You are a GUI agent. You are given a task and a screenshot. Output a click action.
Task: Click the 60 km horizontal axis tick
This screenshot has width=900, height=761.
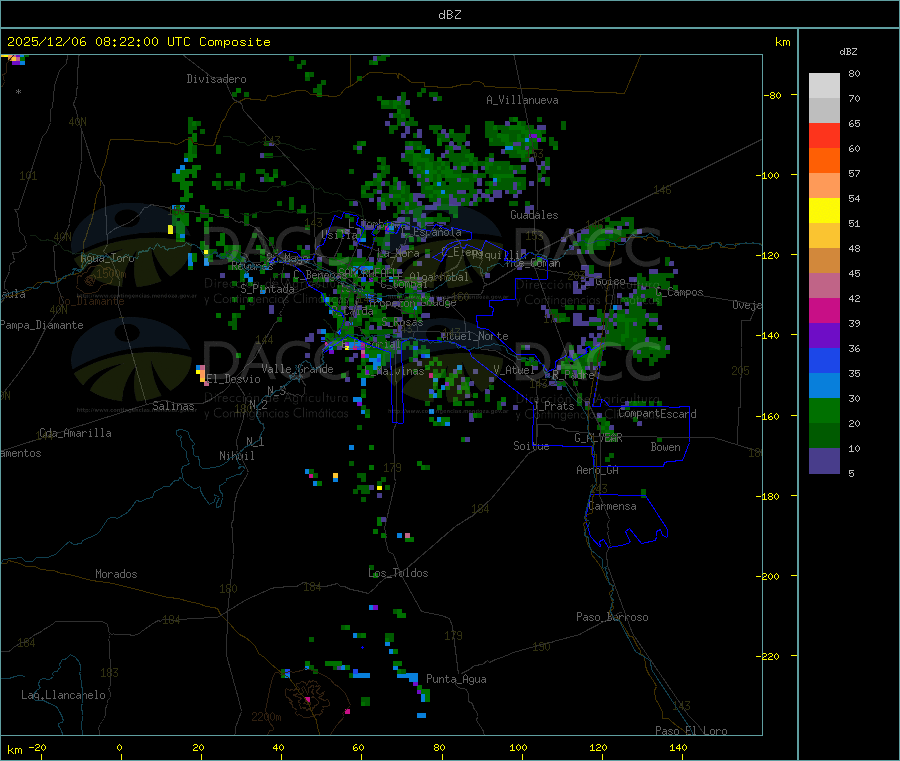(358, 748)
